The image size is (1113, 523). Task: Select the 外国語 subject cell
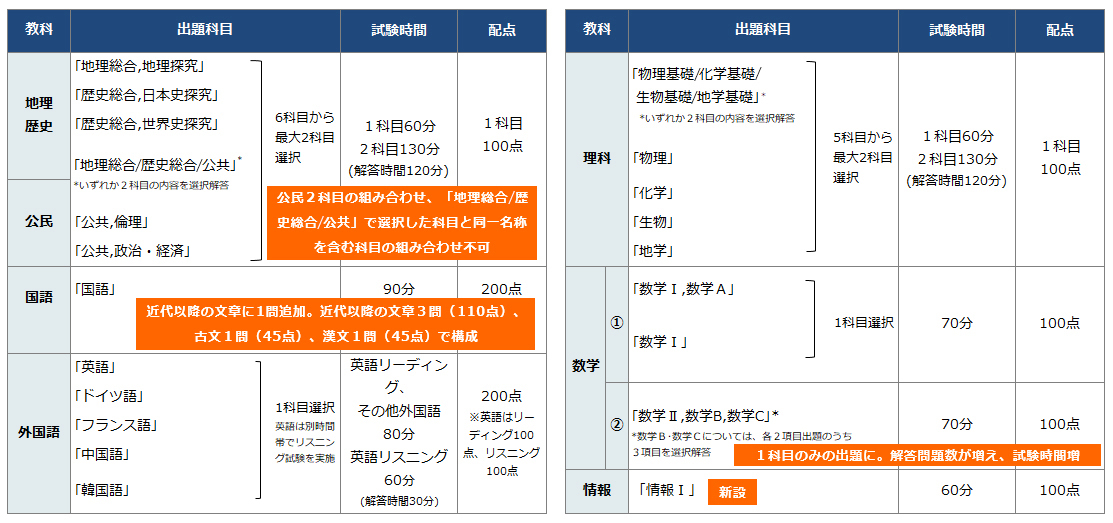click(39, 433)
